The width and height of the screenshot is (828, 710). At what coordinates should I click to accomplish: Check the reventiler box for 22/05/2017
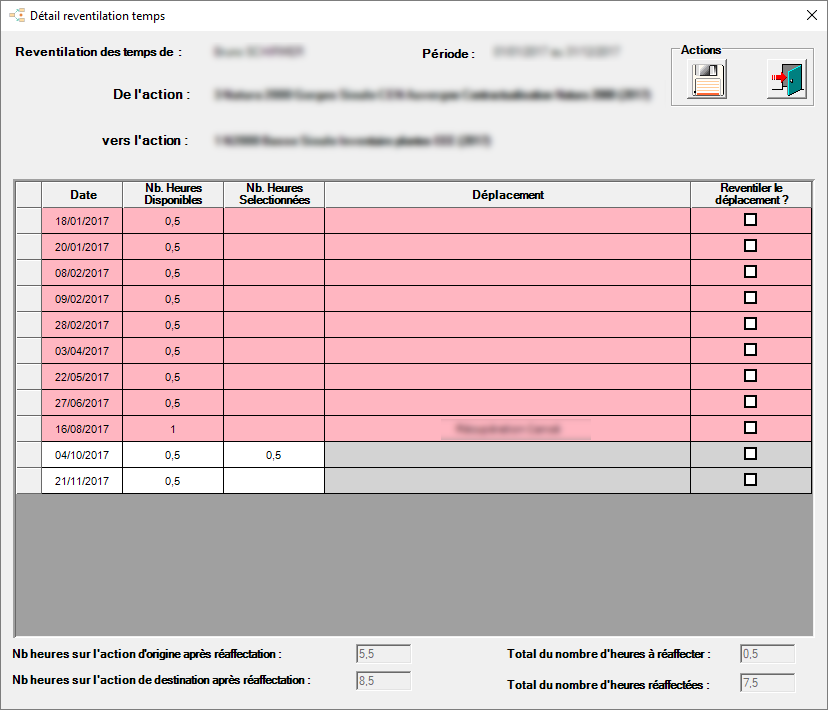click(x=750, y=376)
